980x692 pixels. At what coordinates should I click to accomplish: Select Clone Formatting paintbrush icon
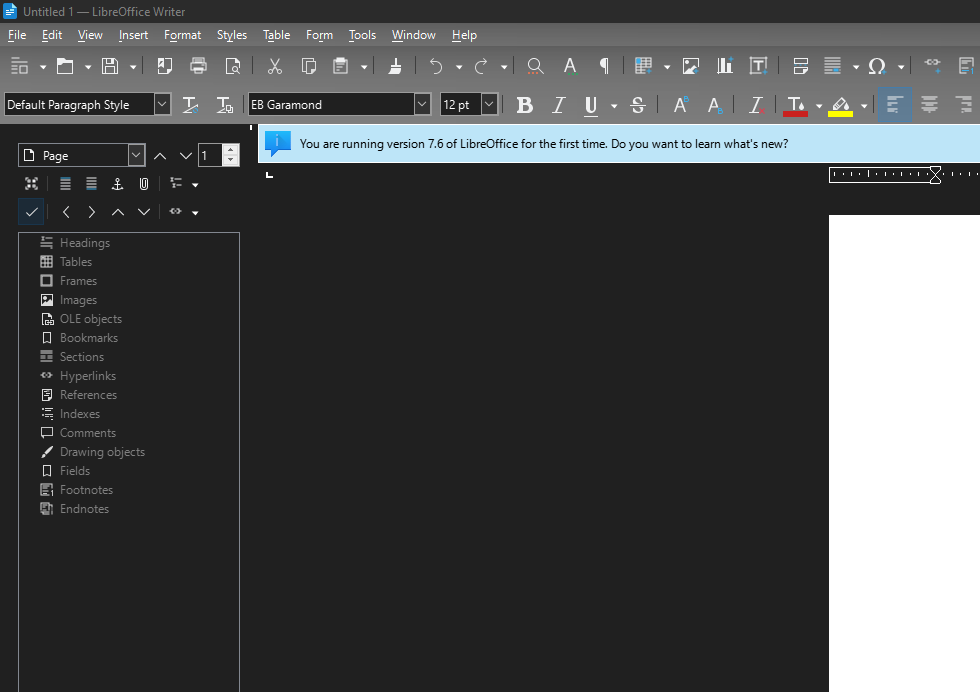[395, 66]
